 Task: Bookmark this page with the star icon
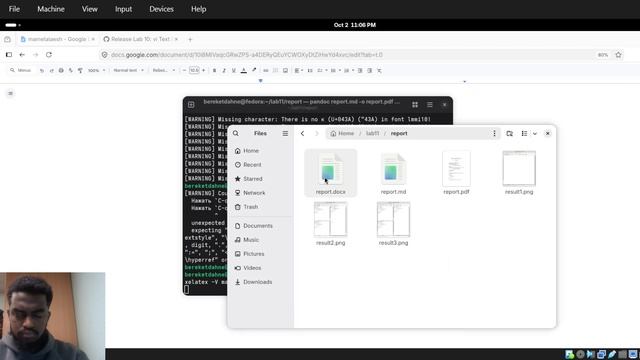tap(618, 55)
